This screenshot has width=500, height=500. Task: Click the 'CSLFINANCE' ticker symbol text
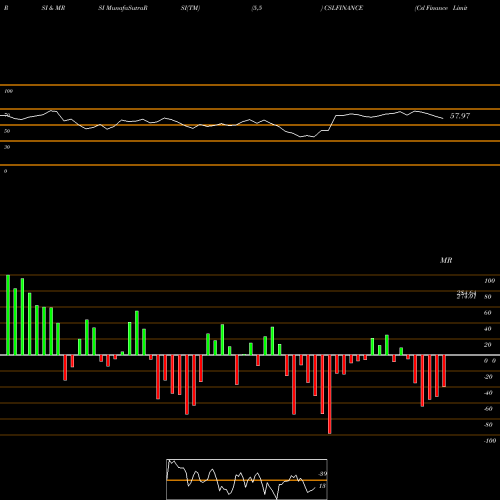click(343, 8)
